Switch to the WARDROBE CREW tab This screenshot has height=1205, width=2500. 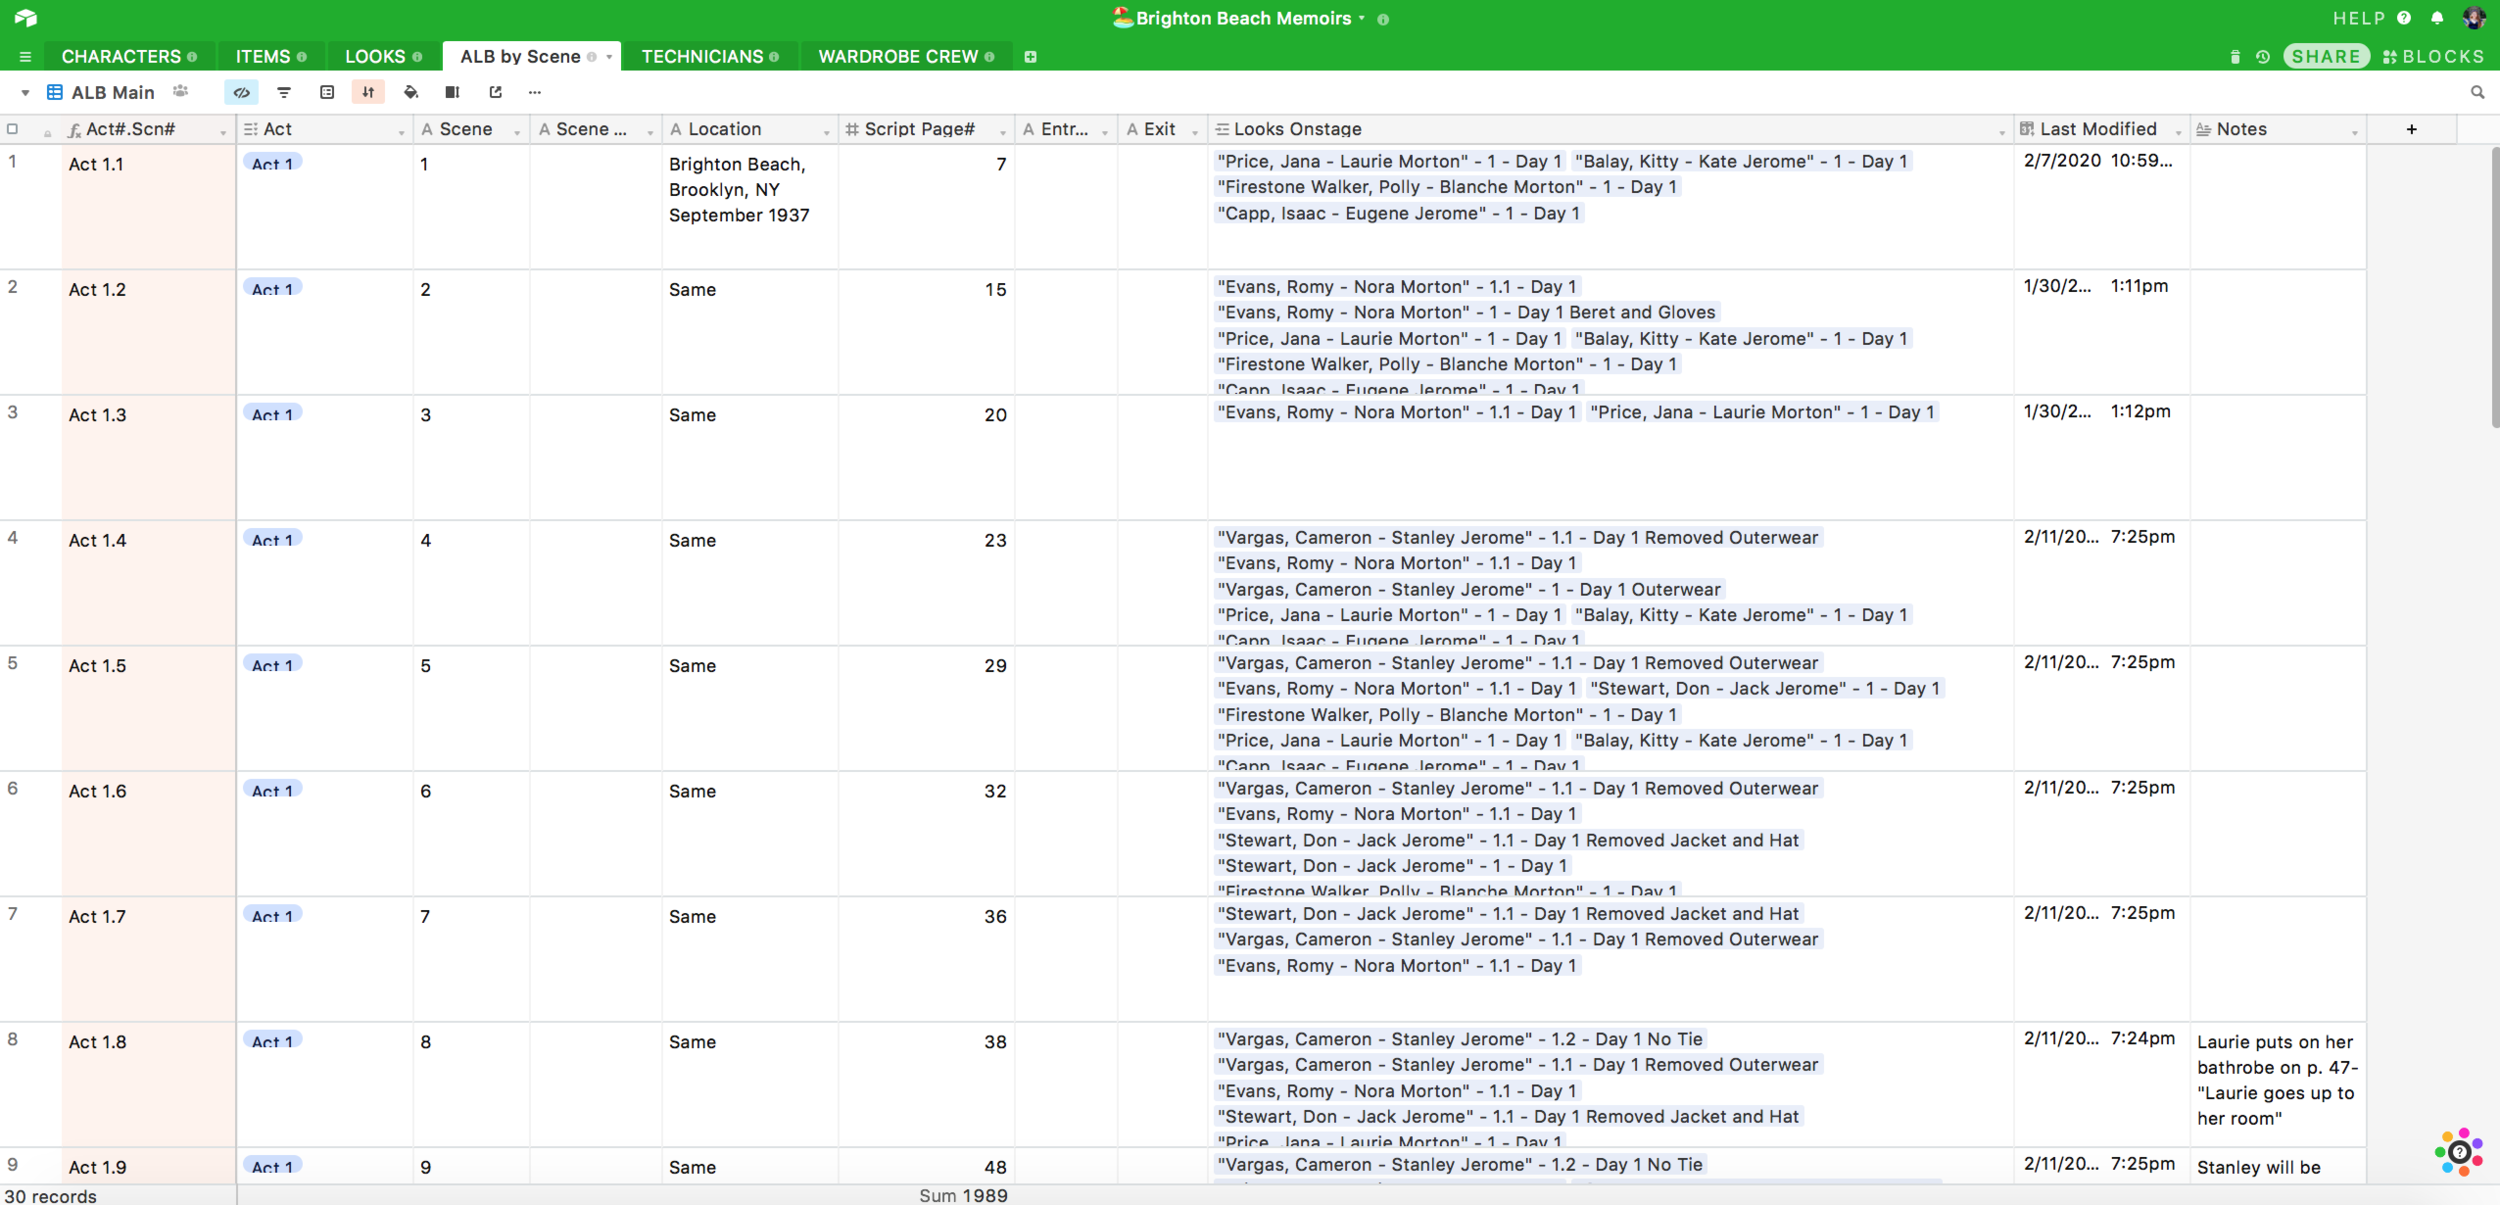(897, 56)
